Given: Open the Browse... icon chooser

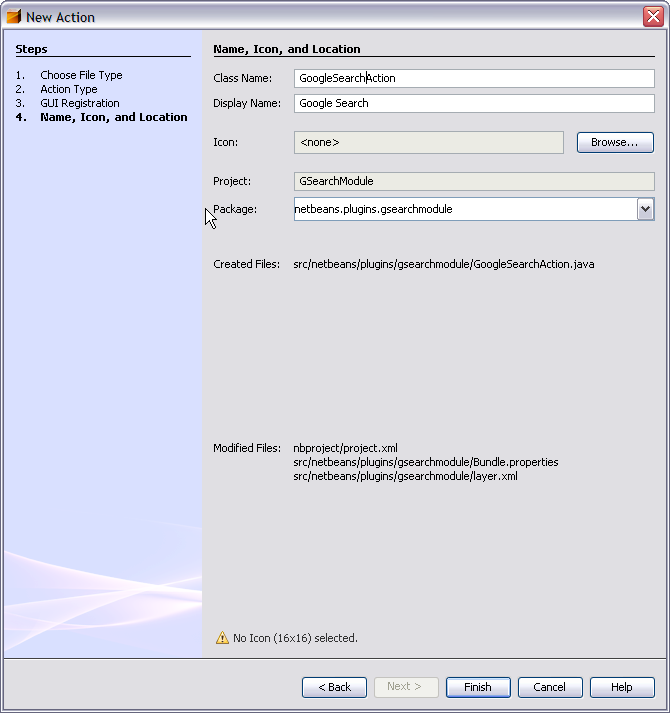Looking at the screenshot, I should [615, 142].
